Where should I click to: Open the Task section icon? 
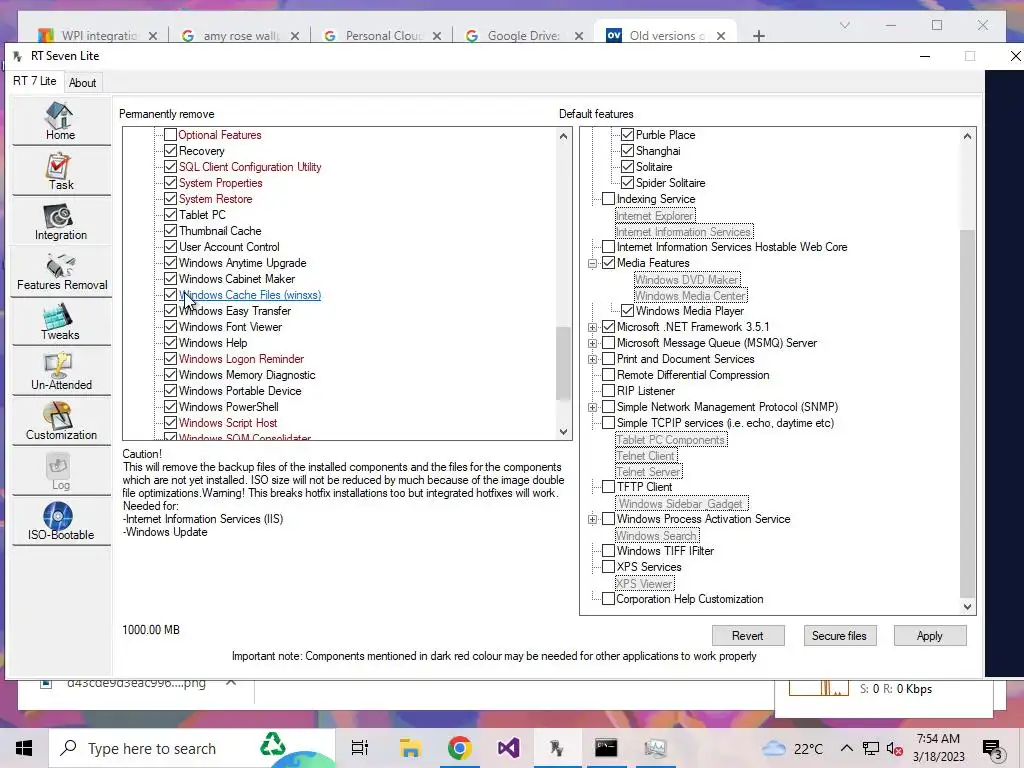(60, 172)
